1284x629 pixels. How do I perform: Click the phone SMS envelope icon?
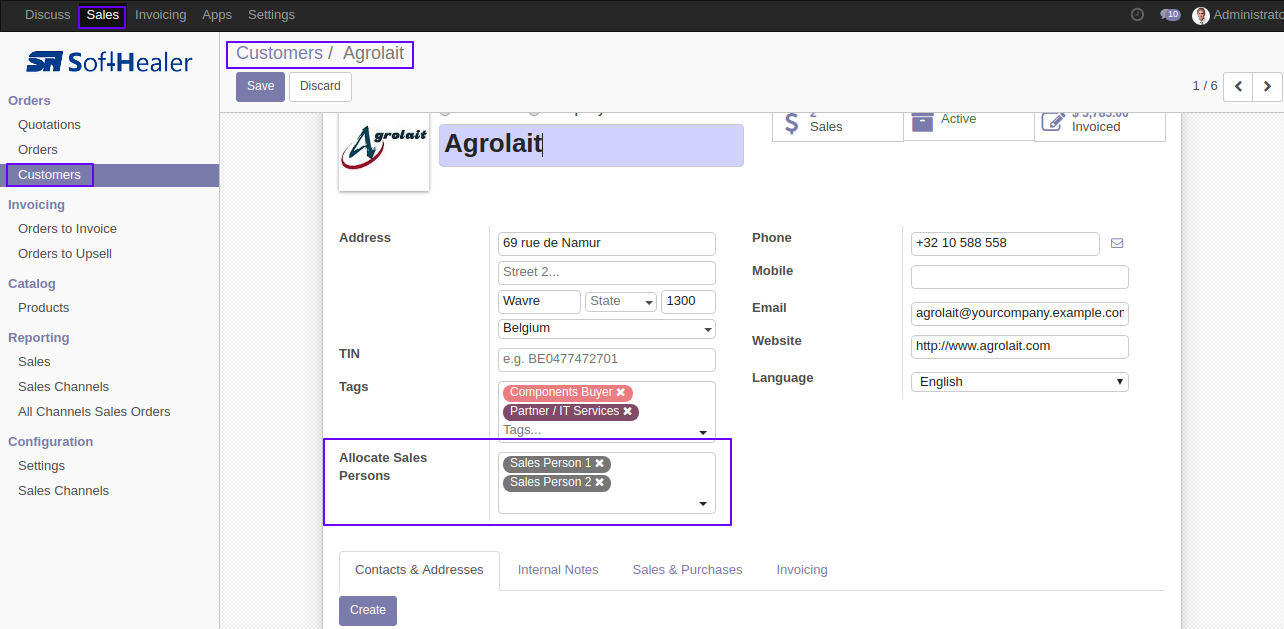1117,243
